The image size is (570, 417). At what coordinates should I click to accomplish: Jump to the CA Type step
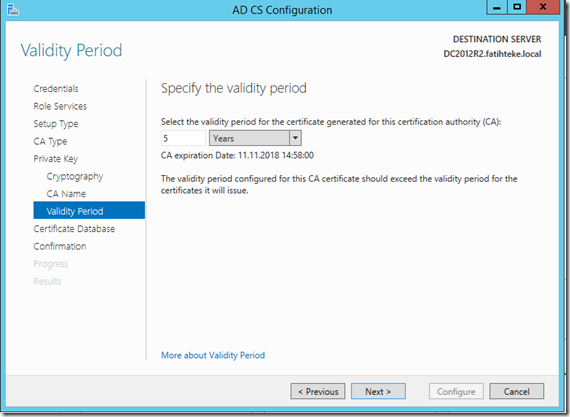tap(50, 141)
